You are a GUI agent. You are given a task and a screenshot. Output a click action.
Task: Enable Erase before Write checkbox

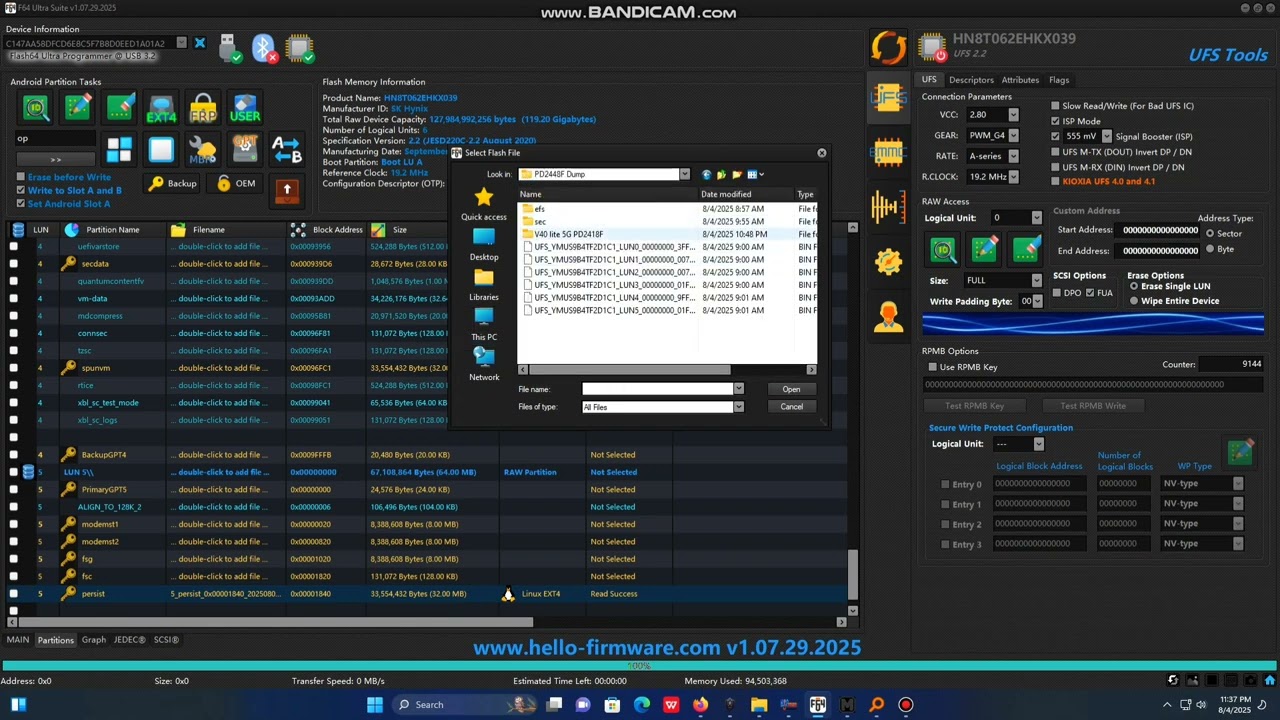(x=20, y=177)
